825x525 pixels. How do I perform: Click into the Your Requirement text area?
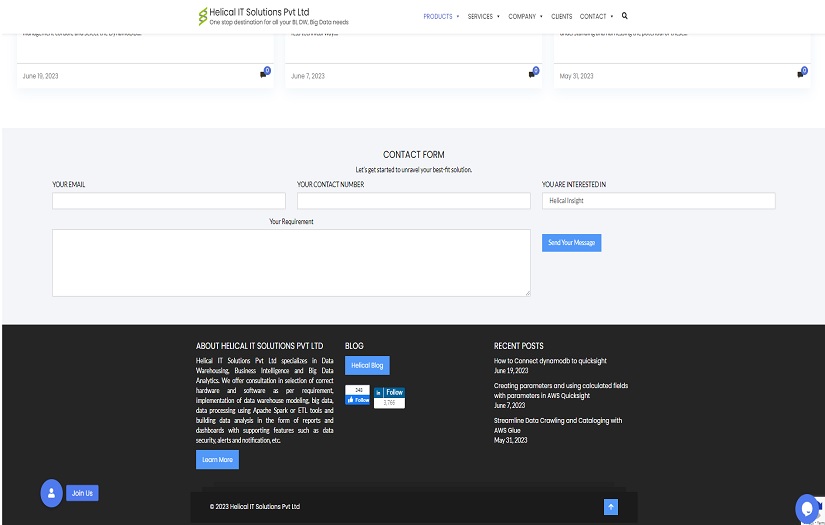point(291,262)
